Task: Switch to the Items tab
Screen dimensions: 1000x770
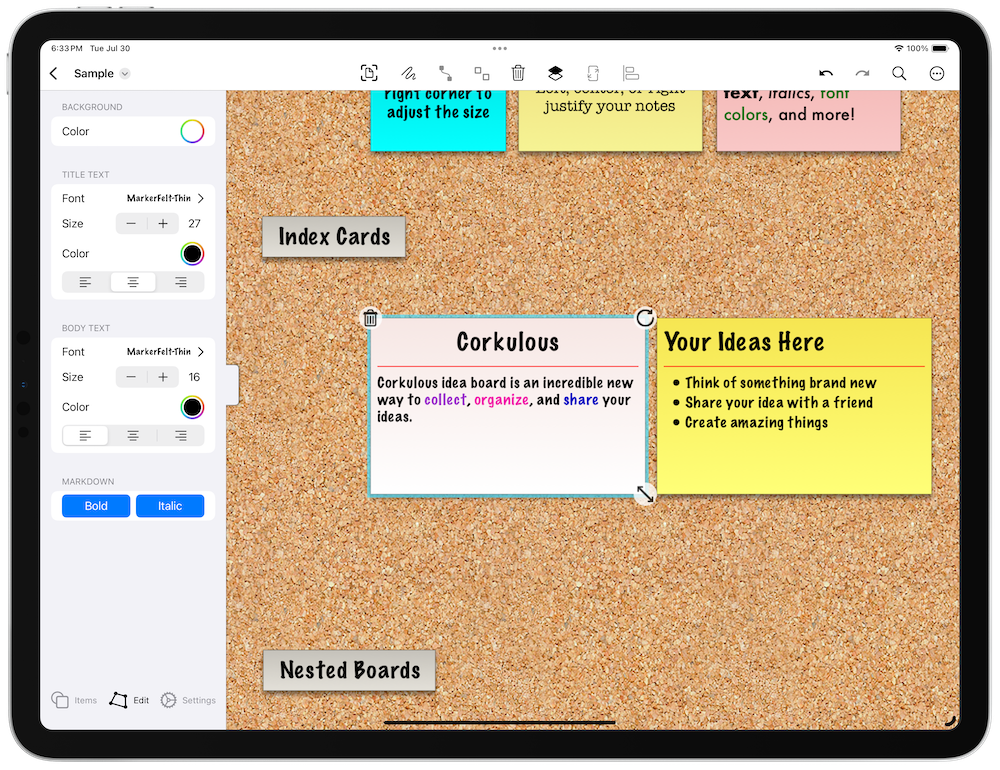Action: coord(74,700)
